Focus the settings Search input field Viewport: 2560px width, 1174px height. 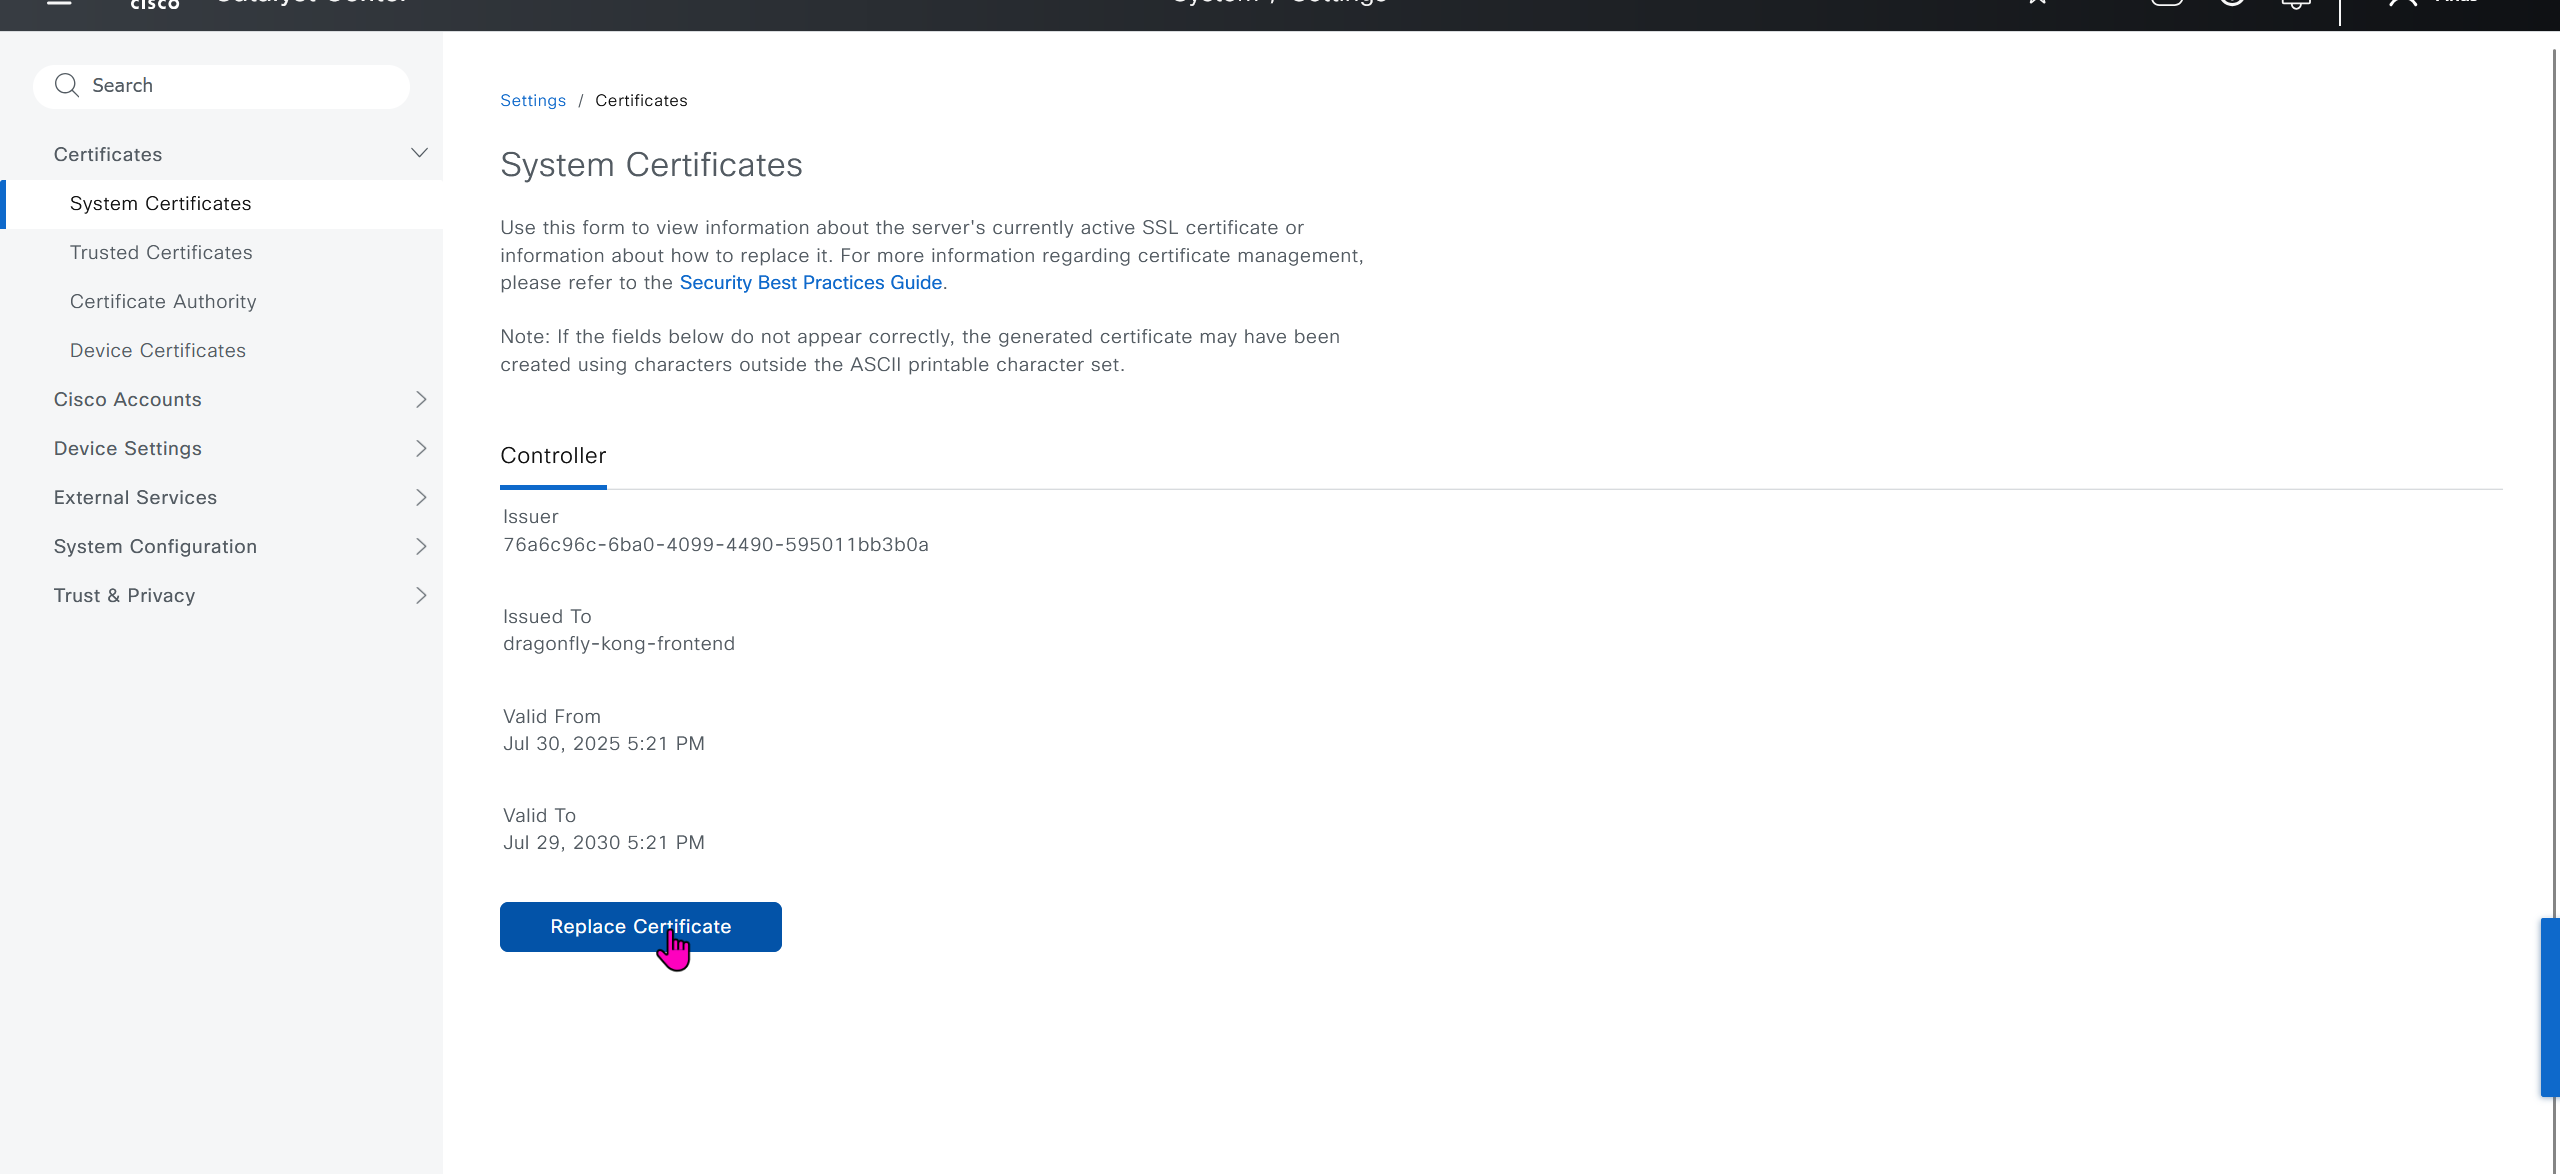tap(240, 86)
